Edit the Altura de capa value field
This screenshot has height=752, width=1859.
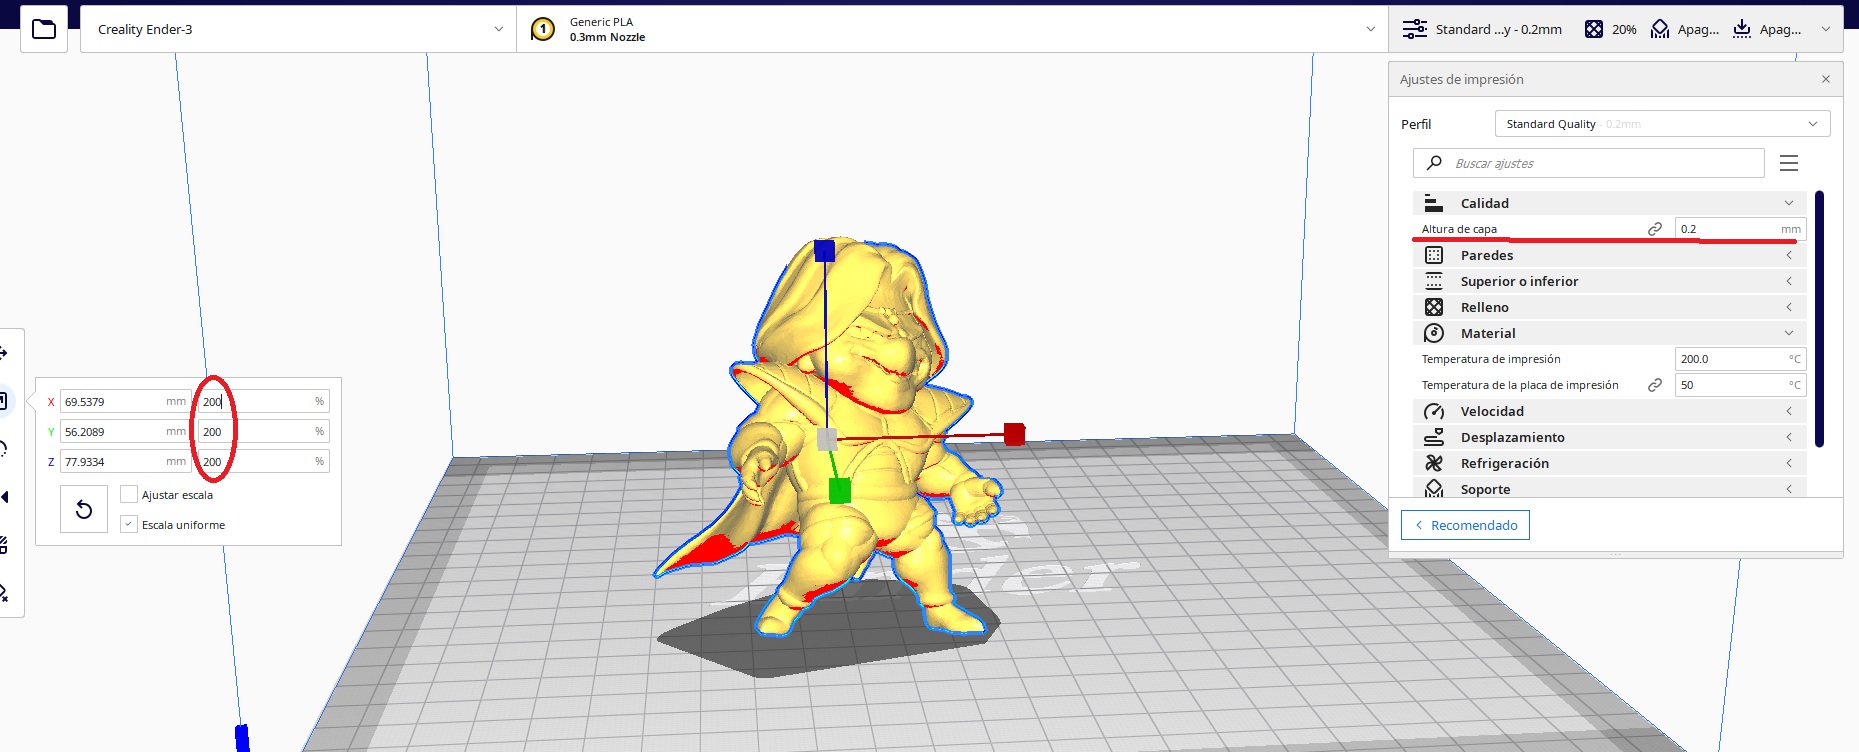1740,229
